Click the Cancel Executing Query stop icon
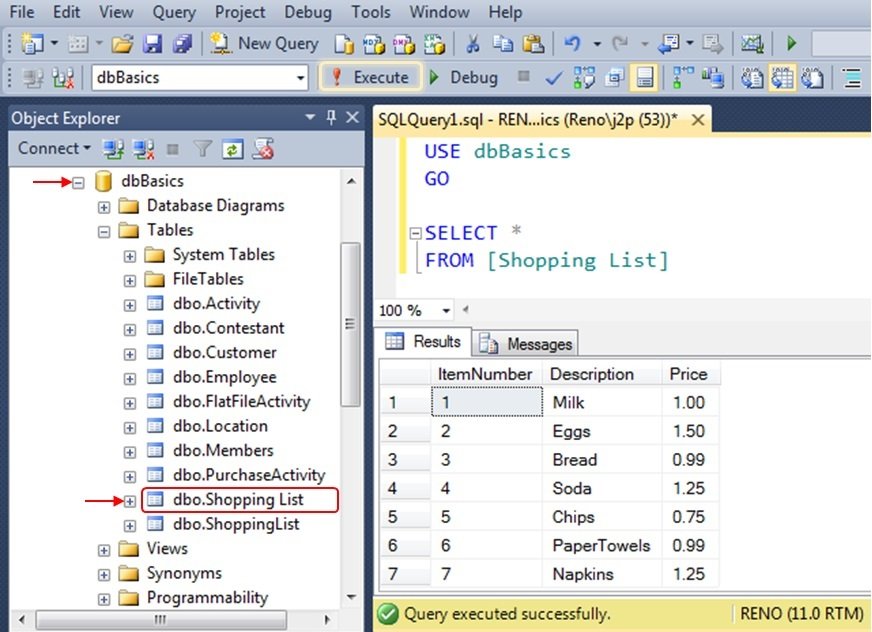This screenshot has height=632, width=872. coord(523,76)
